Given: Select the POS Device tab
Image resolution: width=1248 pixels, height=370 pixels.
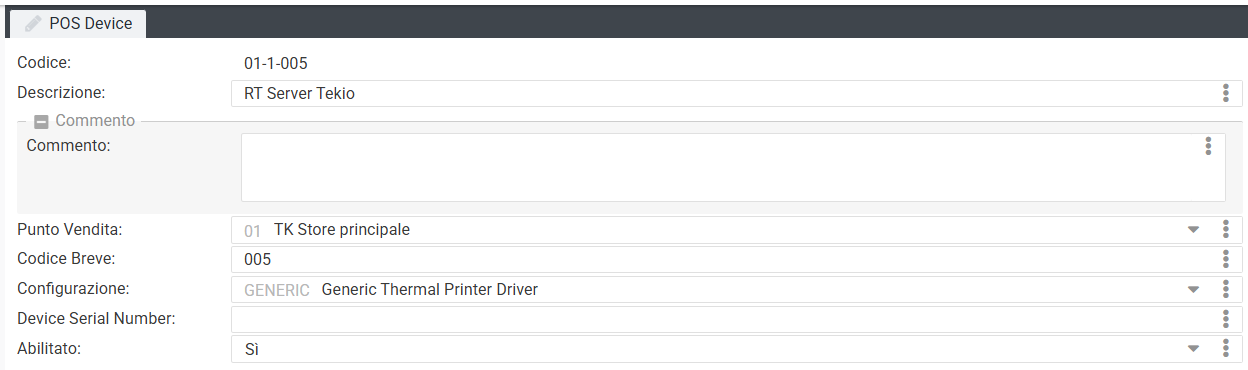Looking at the screenshot, I should (78, 24).
